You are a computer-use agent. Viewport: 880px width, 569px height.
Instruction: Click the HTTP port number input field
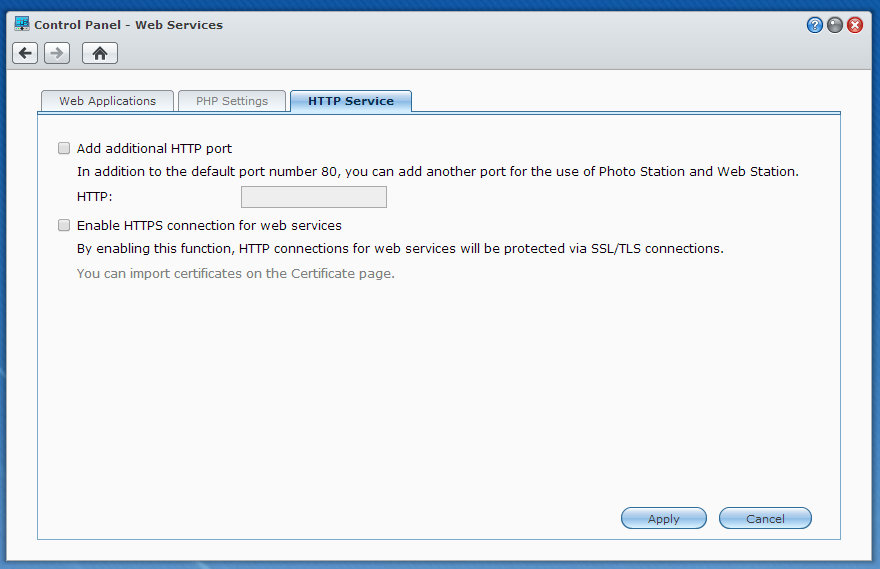click(314, 197)
